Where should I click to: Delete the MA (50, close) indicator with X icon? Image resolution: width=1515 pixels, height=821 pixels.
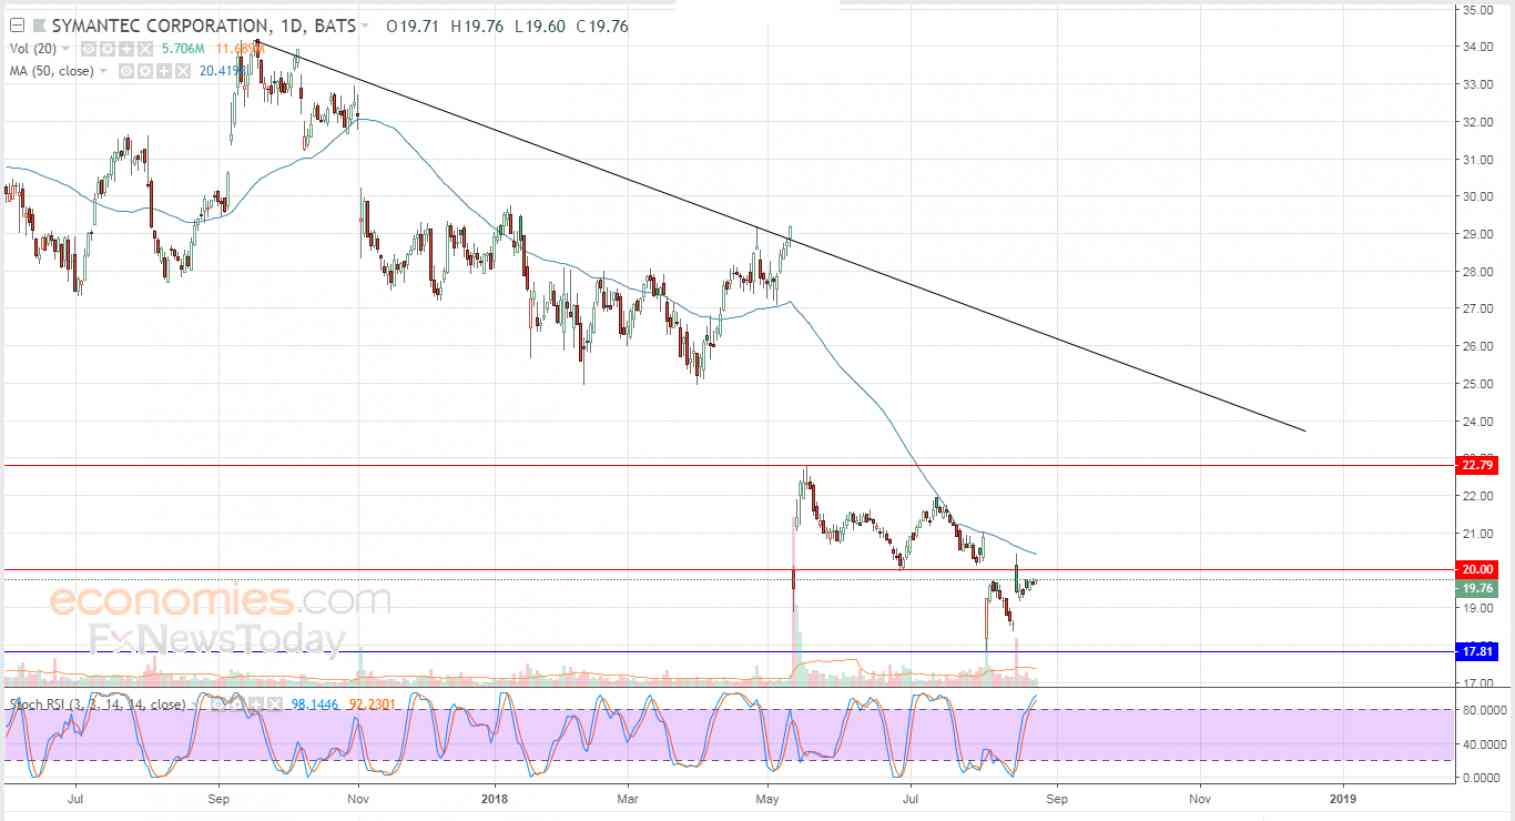(x=182, y=71)
